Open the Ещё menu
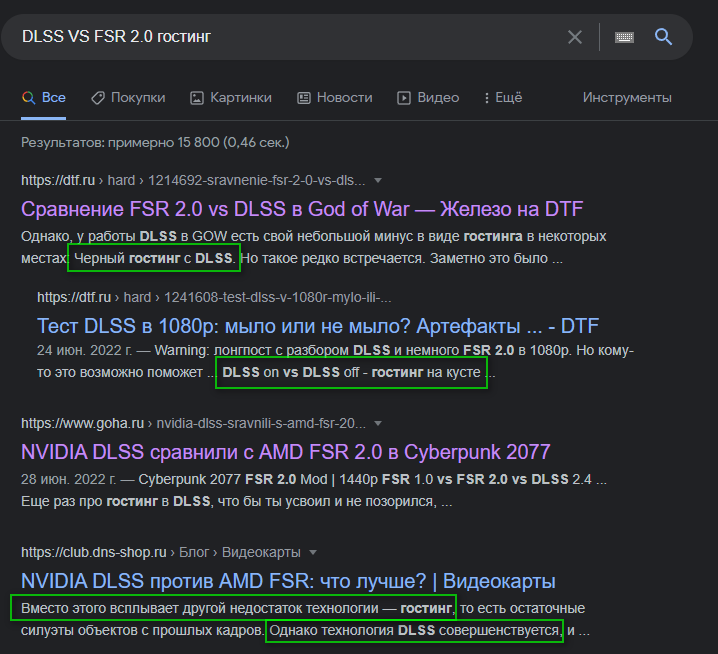 tap(503, 98)
